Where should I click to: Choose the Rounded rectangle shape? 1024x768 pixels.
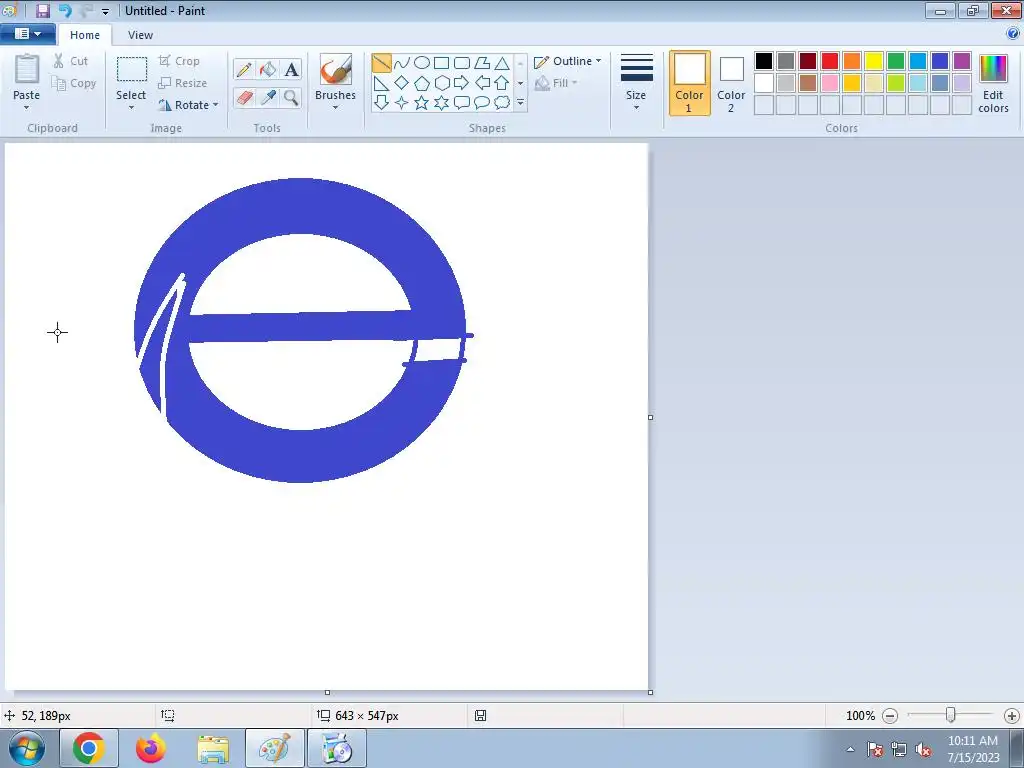pyautogui.click(x=462, y=63)
